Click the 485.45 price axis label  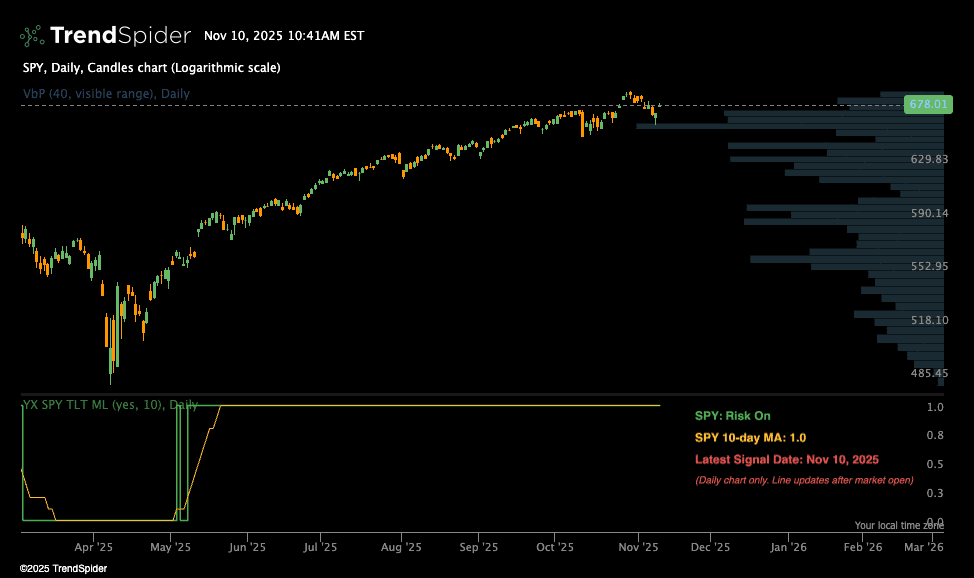(x=929, y=373)
